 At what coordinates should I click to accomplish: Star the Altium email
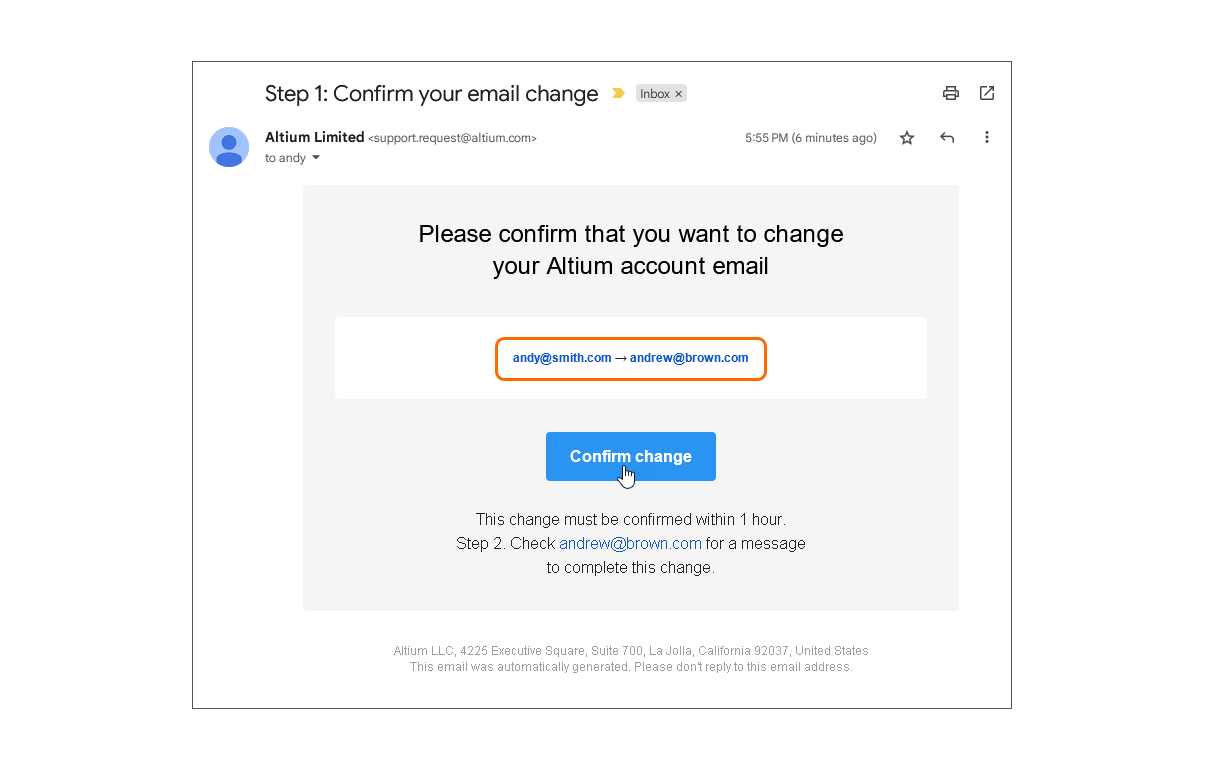click(x=907, y=138)
